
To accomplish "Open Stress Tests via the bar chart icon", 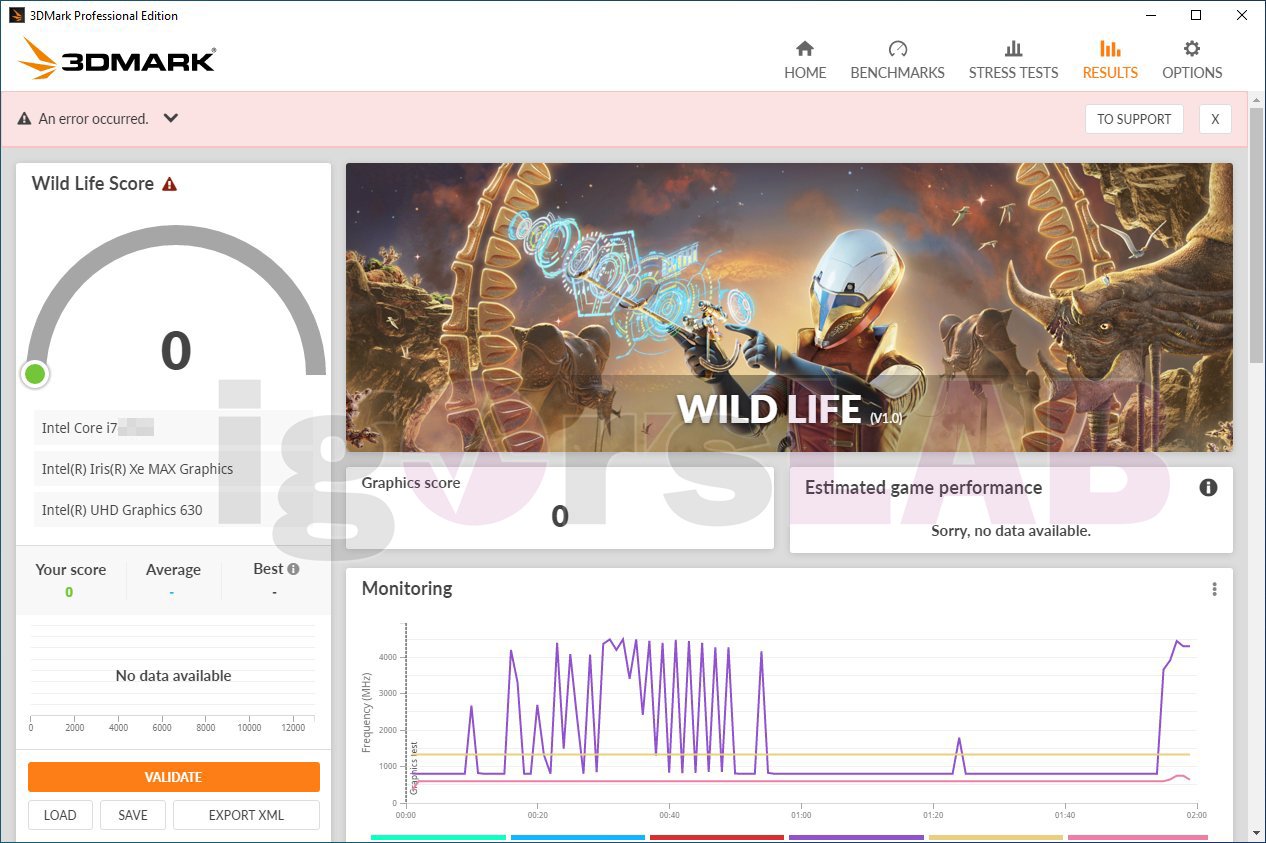I will [1013, 49].
